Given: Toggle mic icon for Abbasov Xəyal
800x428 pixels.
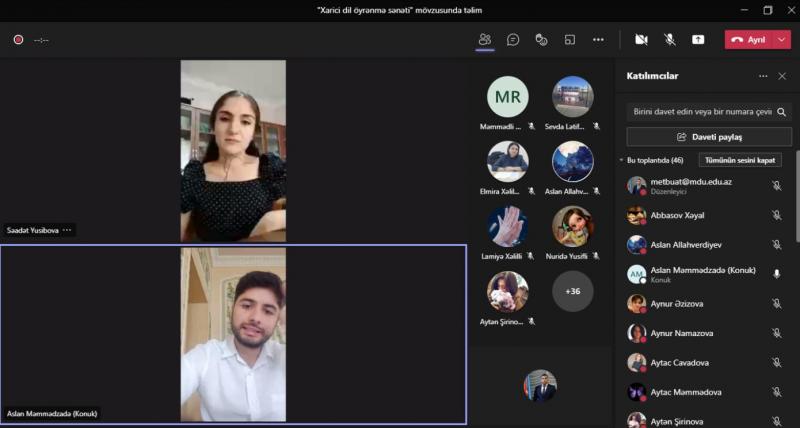Looking at the screenshot, I should click(777, 215).
